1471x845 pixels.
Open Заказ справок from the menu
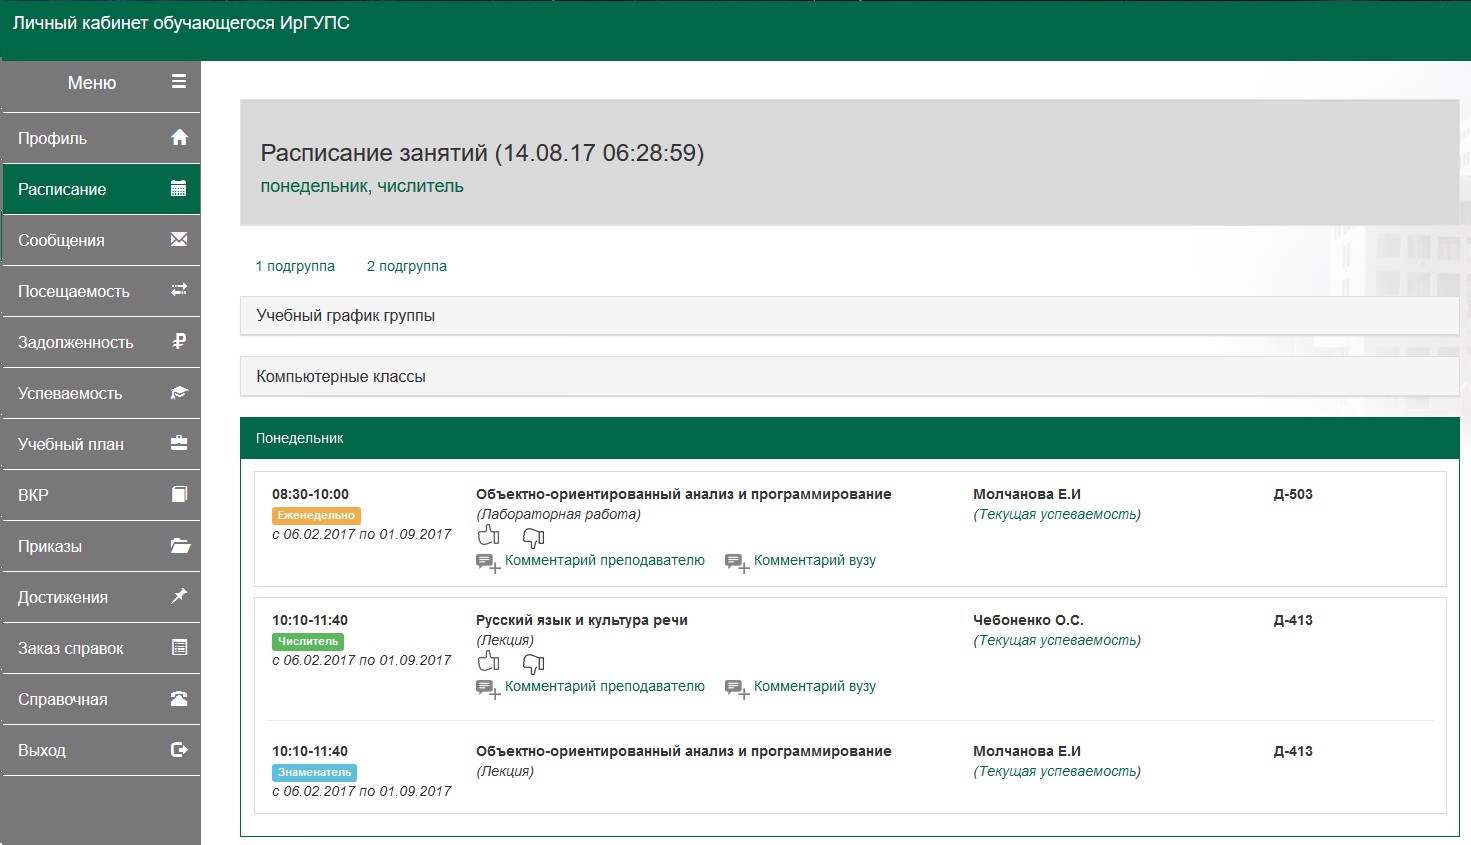(x=101, y=648)
